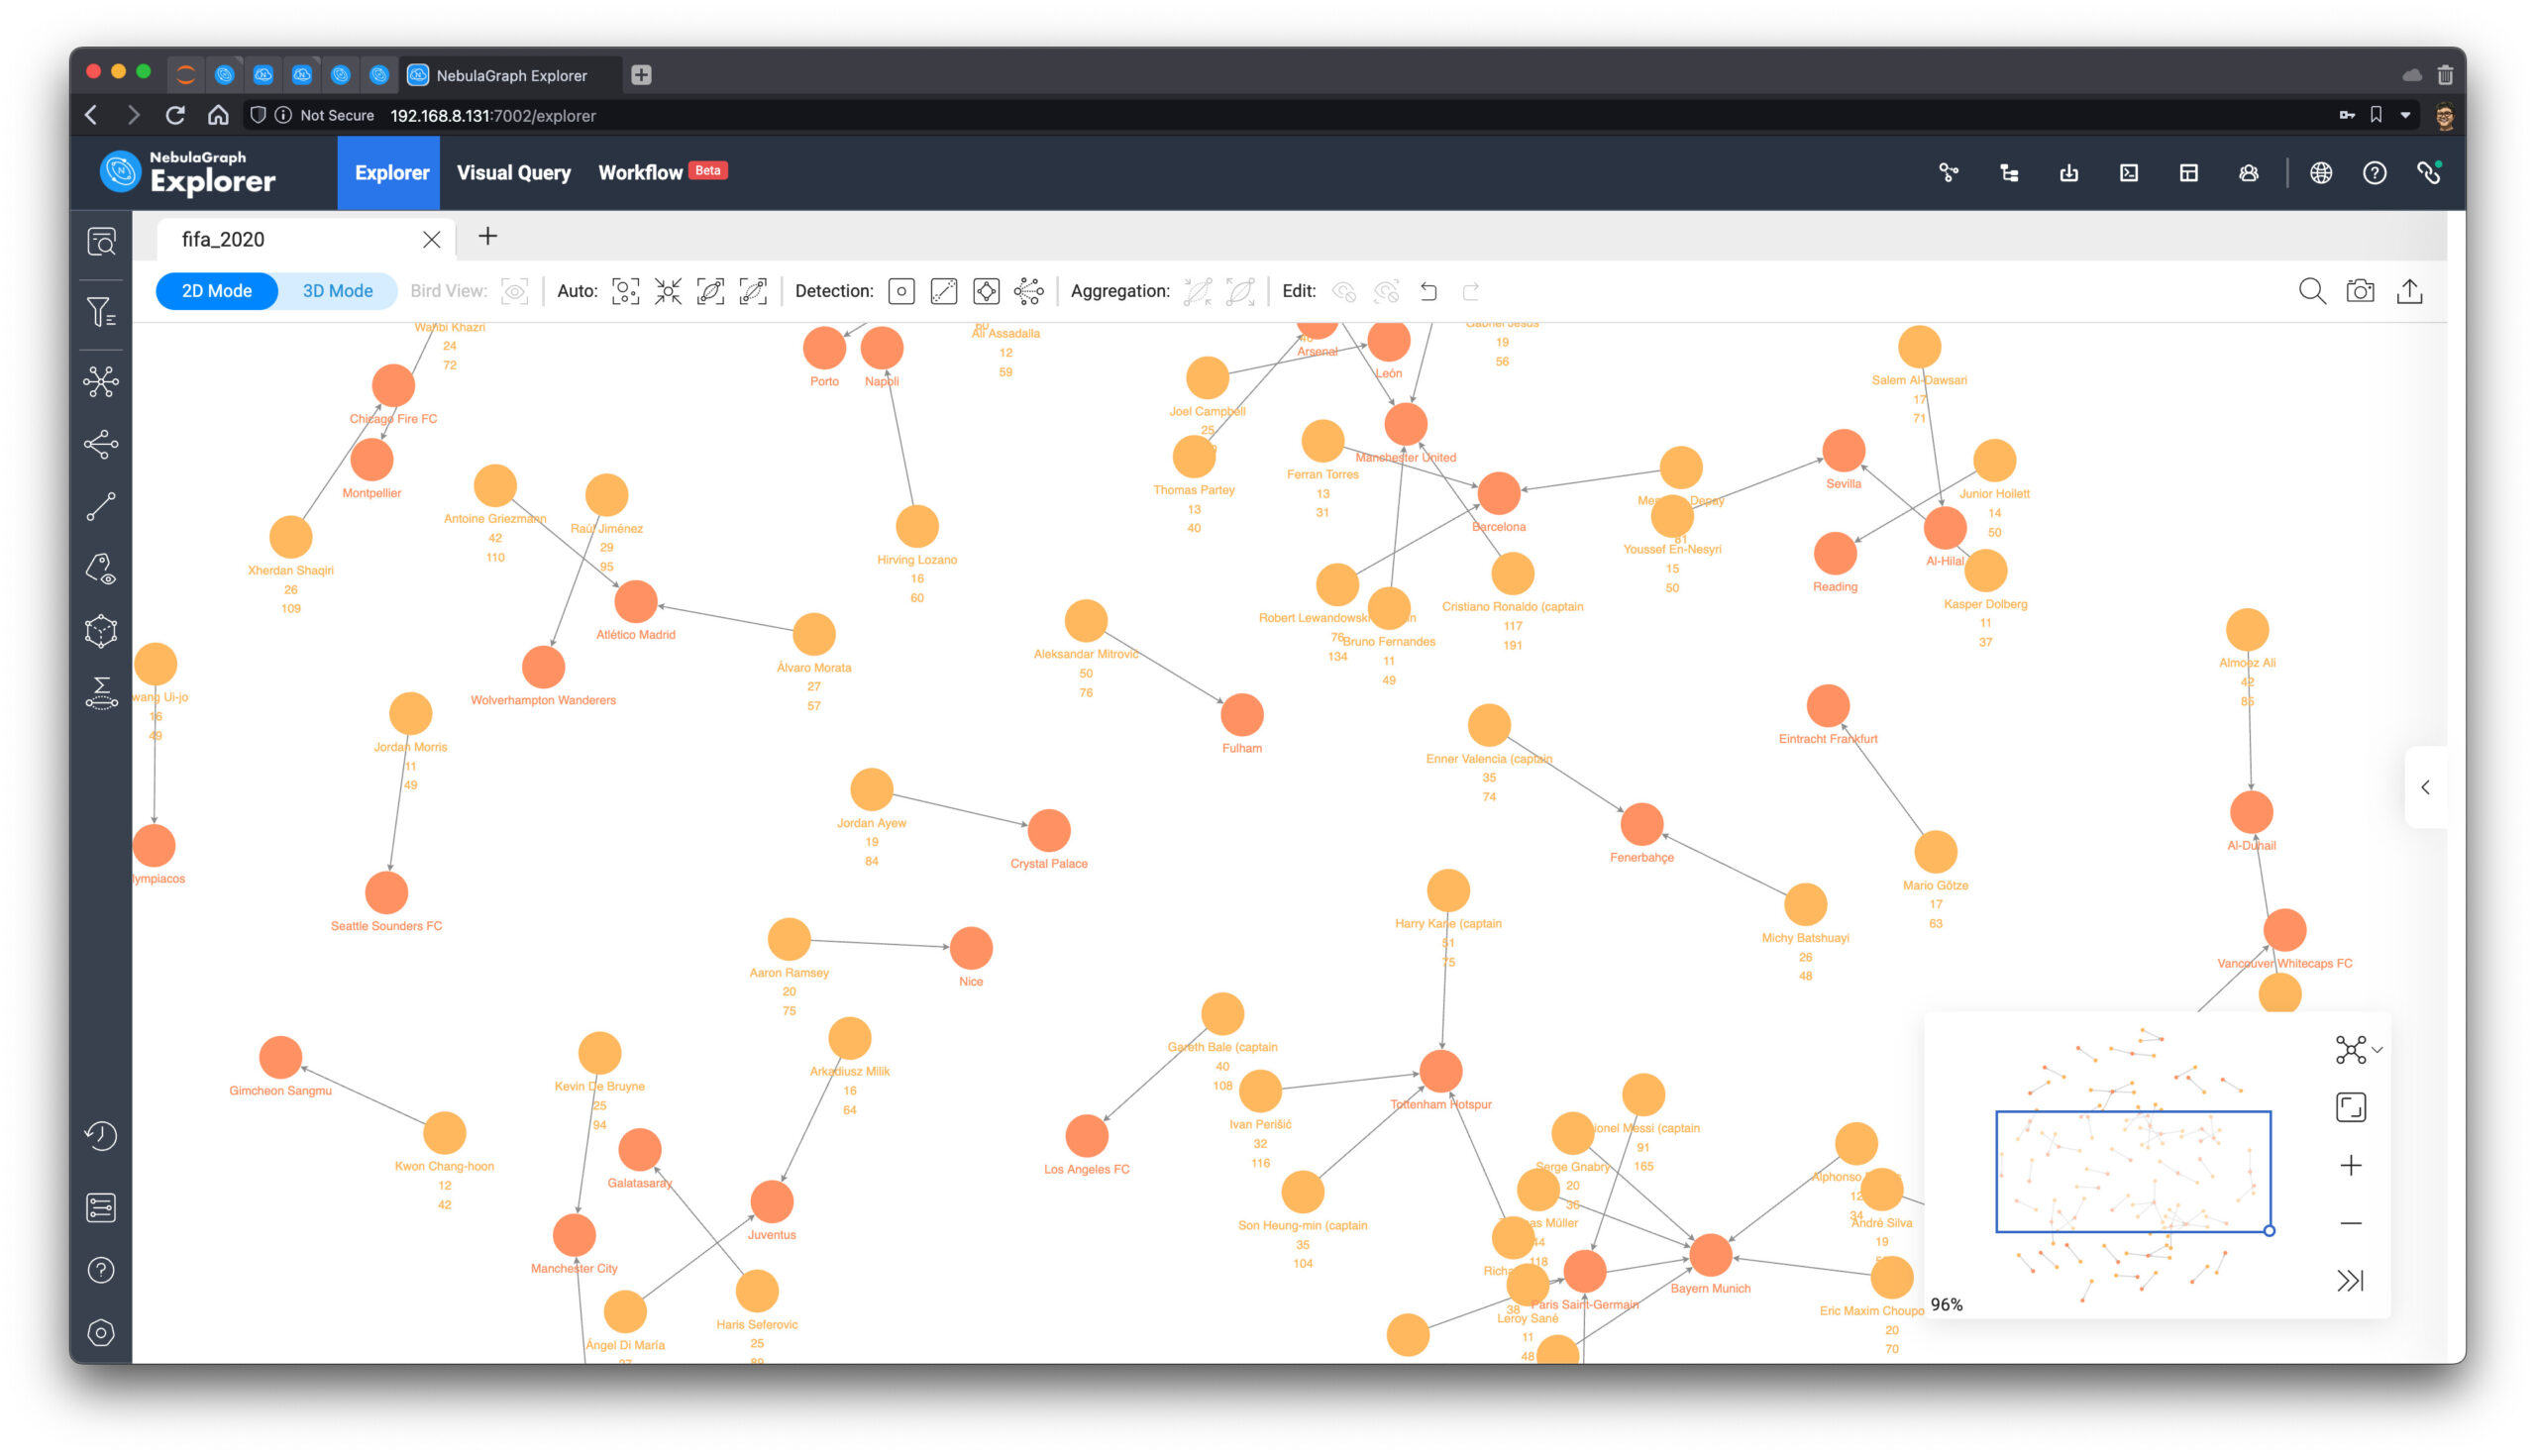Screen dimensions: 2536x1456
Task: Select the common neighbor share icon
Action: click(x=101, y=444)
